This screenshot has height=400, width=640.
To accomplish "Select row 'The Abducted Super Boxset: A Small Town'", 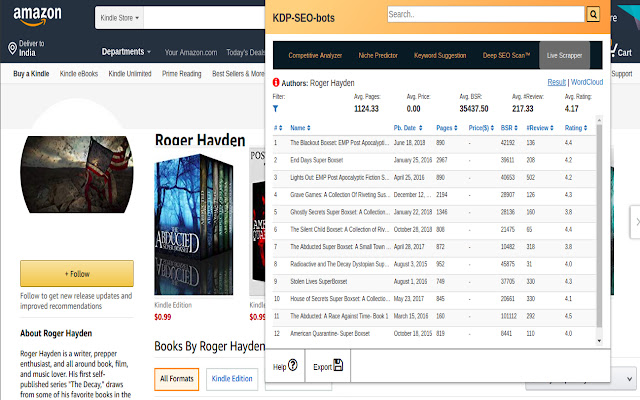I will coord(434,247).
